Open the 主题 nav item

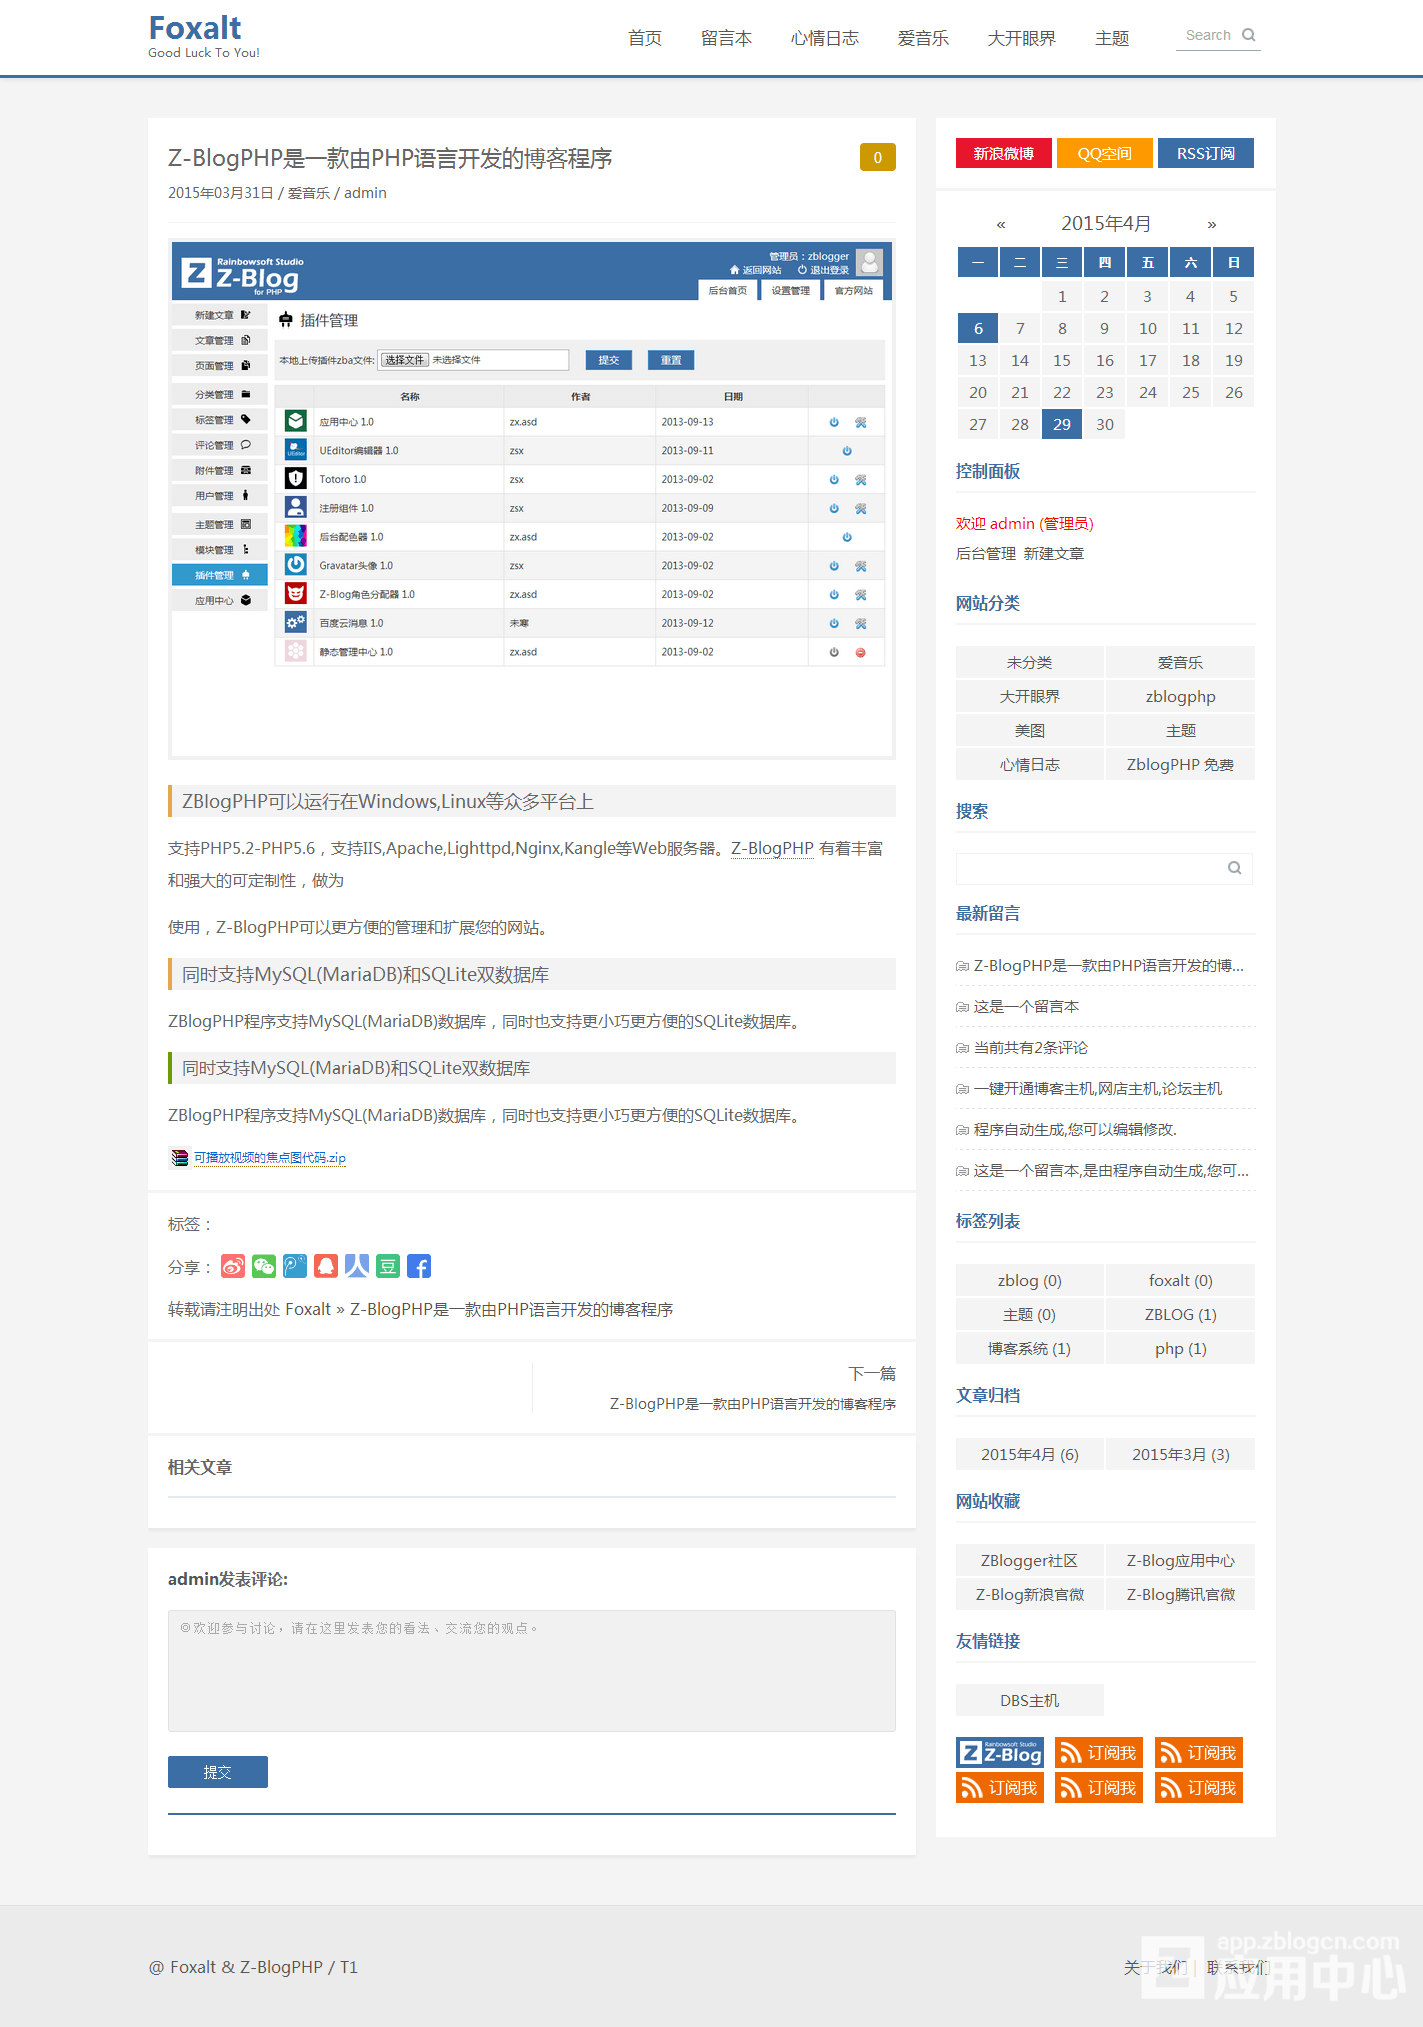[1112, 38]
